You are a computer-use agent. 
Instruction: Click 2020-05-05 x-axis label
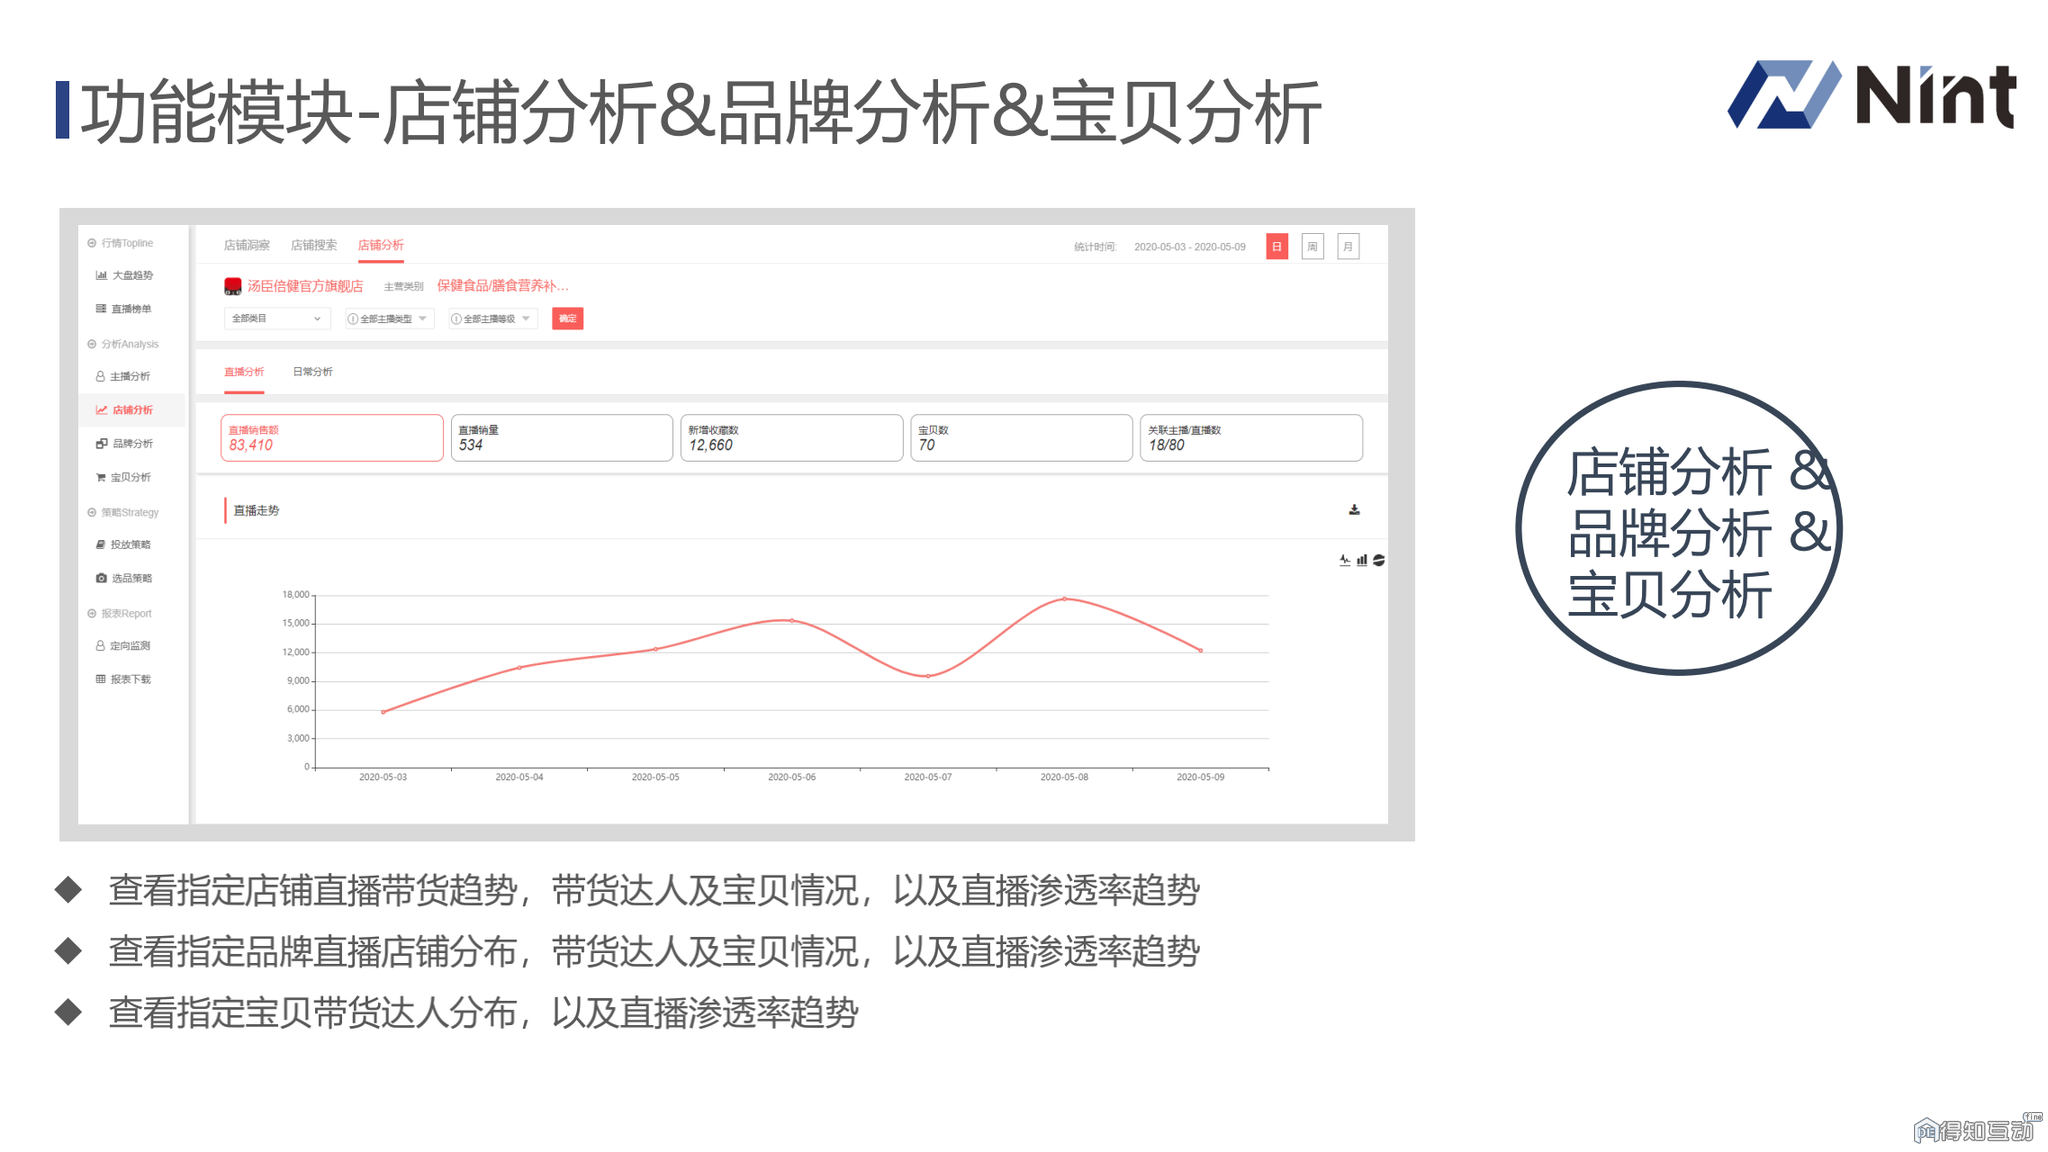[656, 777]
